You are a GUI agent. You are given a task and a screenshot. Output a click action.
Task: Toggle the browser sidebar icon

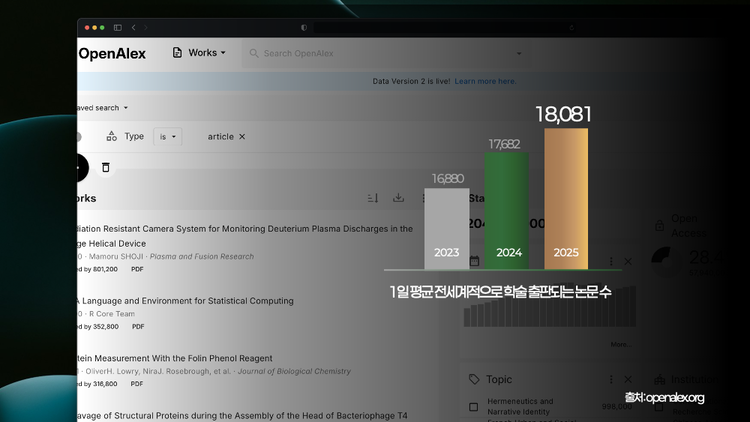118,28
